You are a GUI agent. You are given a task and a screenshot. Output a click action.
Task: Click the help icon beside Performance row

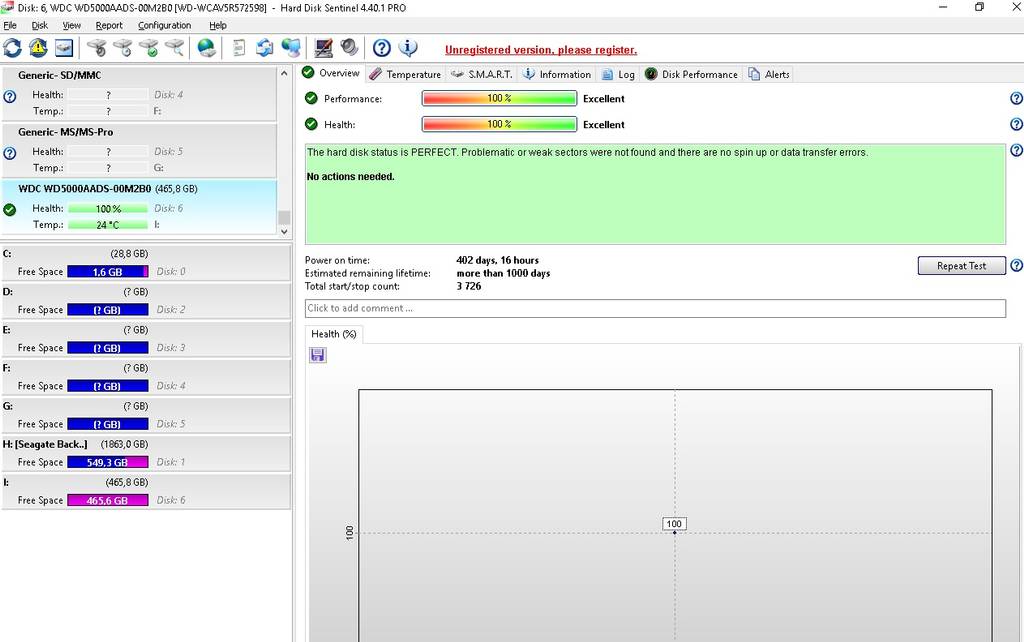1016,98
